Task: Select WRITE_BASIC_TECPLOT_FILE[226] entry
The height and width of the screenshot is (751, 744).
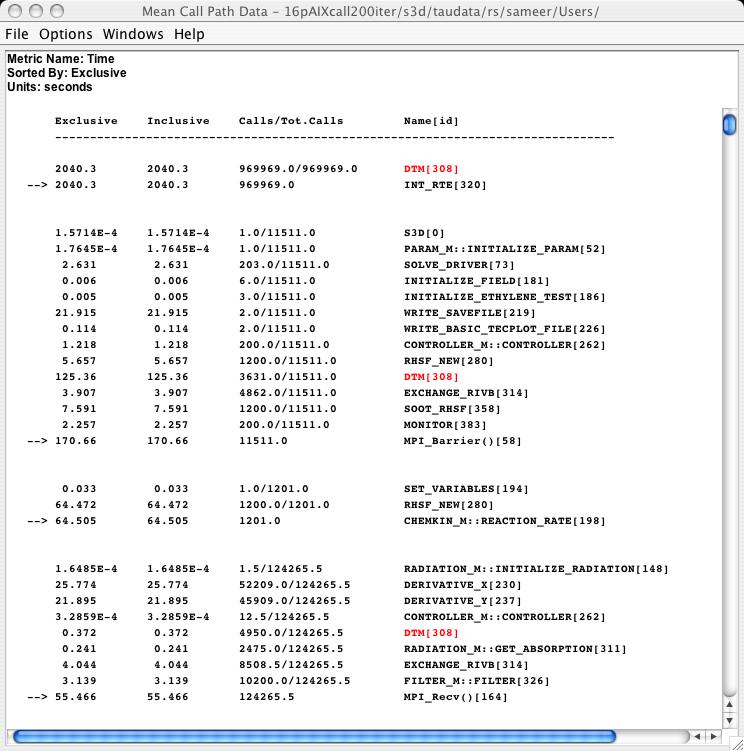Action: click(x=504, y=329)
